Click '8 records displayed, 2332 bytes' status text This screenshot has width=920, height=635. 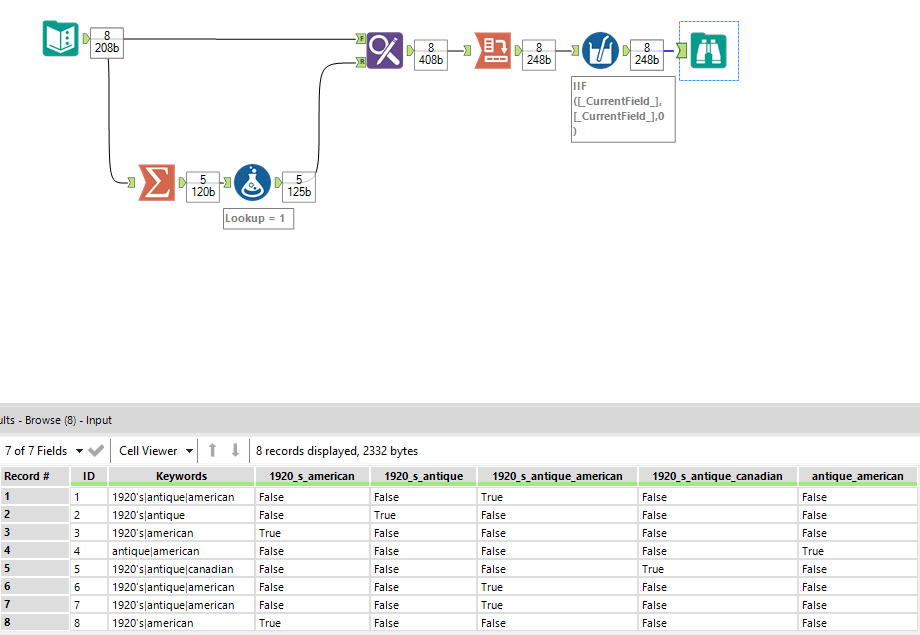pyautogui.click(x=337, y=451)
